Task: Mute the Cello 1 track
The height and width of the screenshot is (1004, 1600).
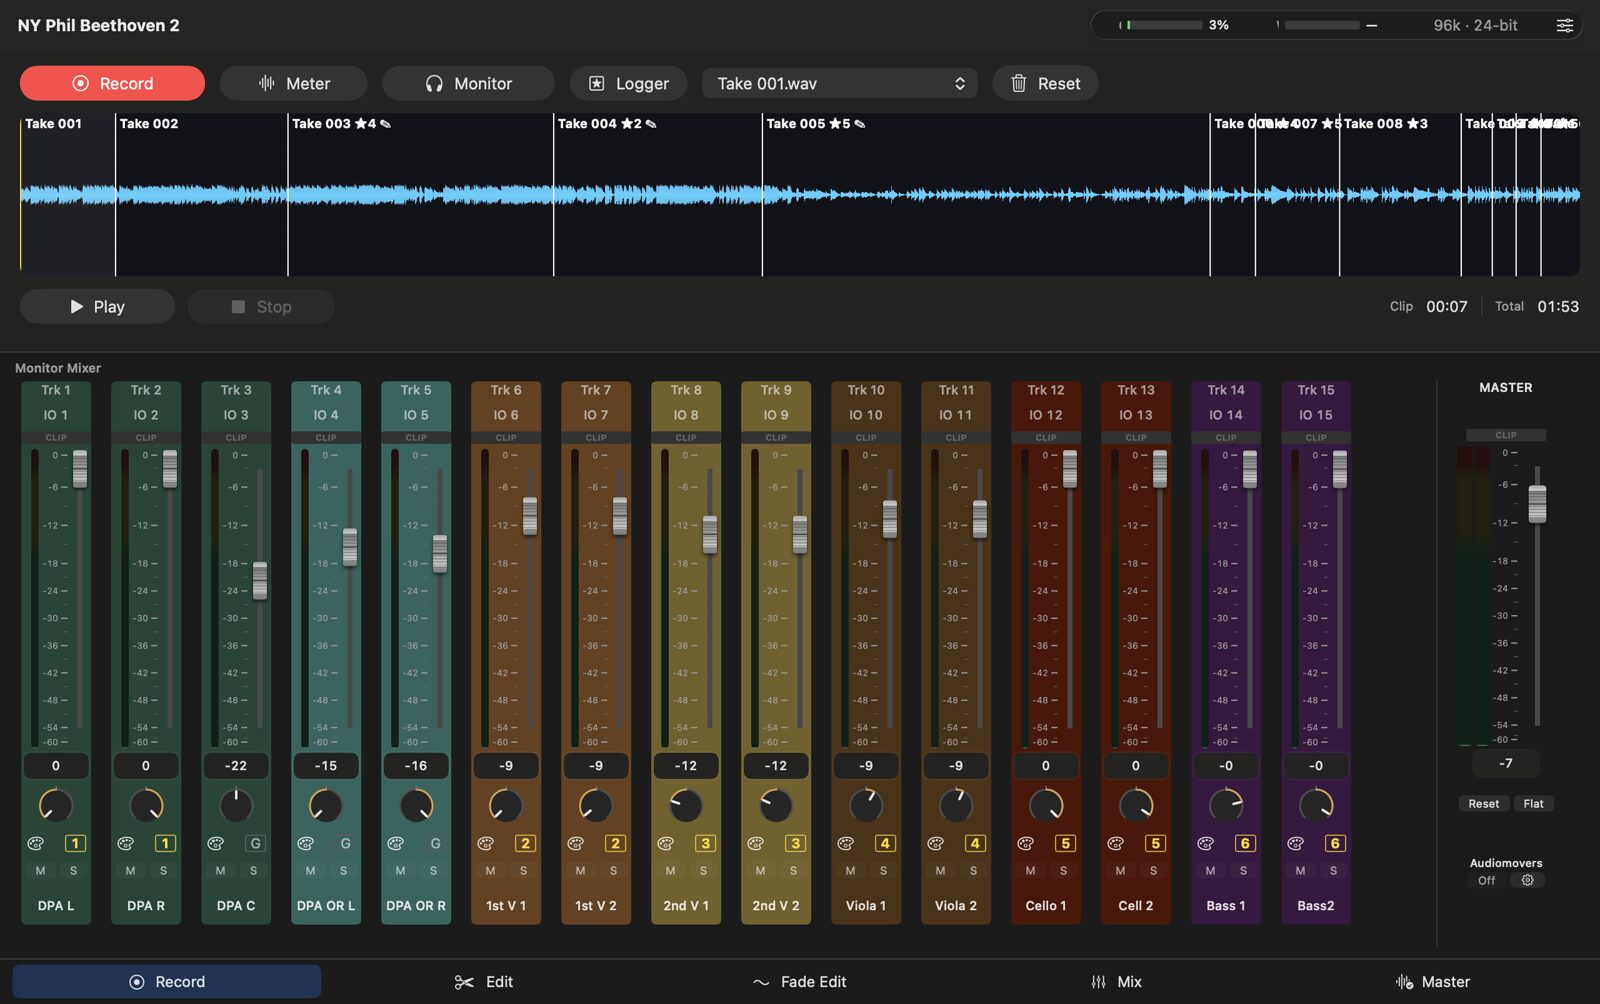Action: (x=1030, y=871)
